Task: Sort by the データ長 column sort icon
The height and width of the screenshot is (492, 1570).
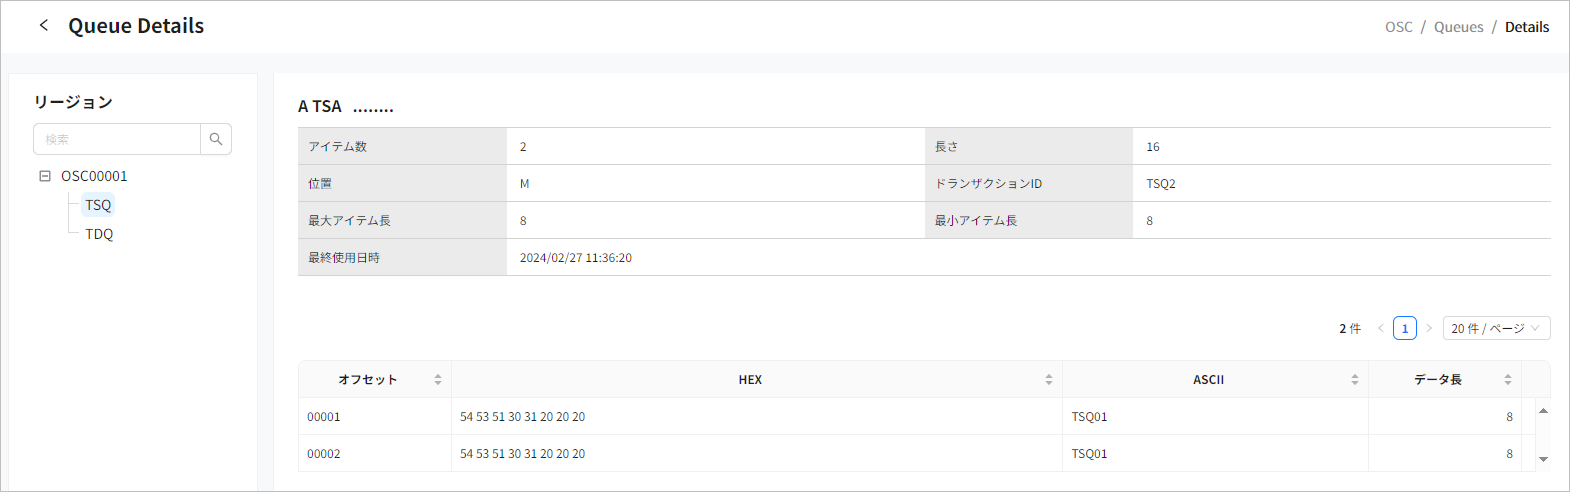Action: (1508, 380)
